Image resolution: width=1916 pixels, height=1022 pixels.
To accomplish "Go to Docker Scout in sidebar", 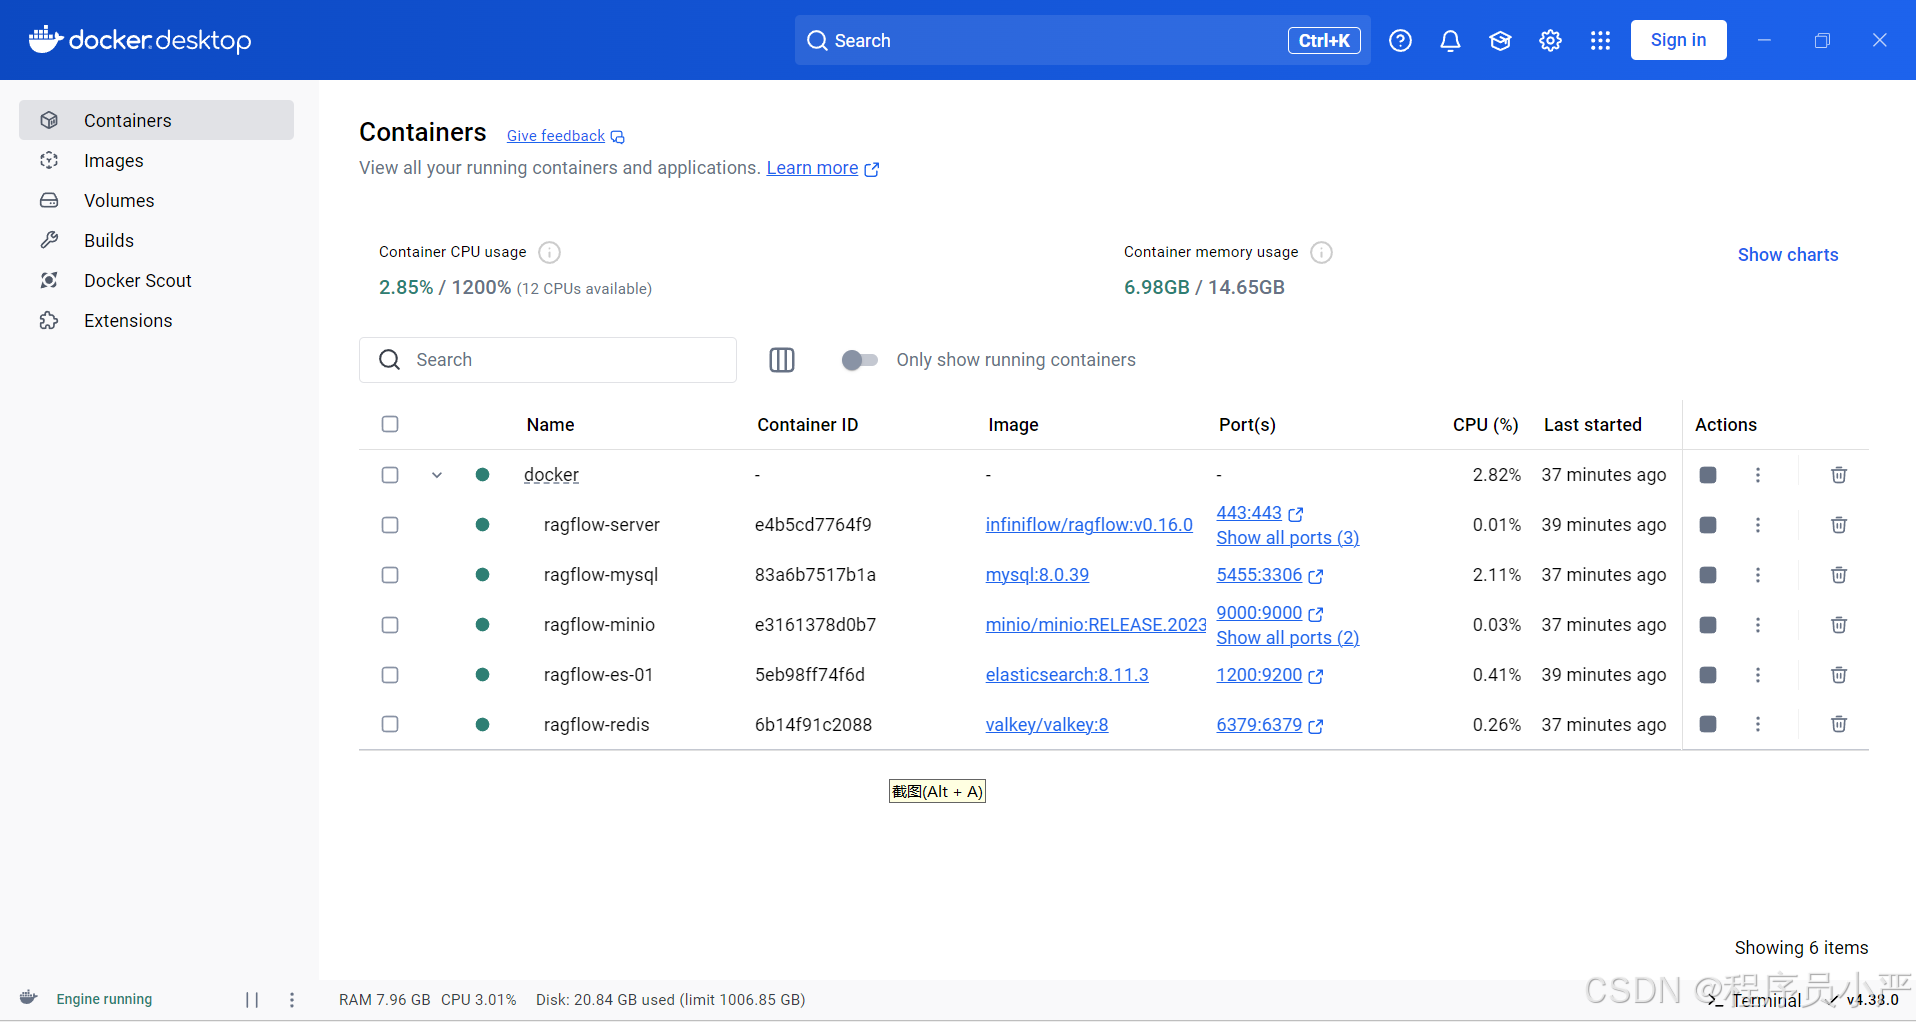I will pos(156,280).
